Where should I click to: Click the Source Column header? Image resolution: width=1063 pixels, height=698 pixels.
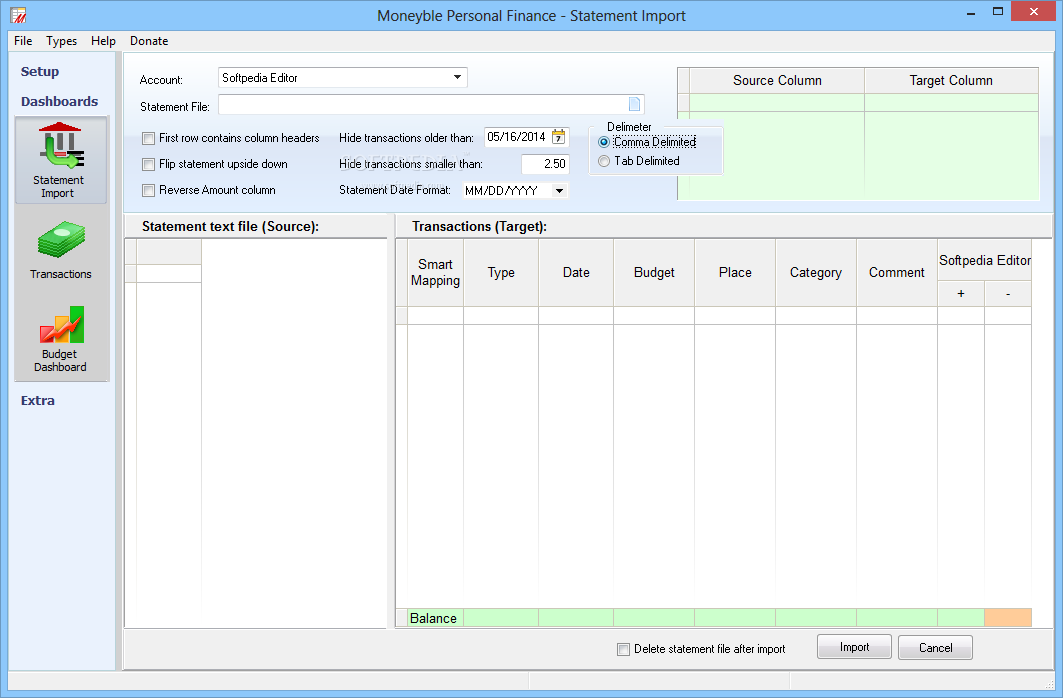coord(777,81)
